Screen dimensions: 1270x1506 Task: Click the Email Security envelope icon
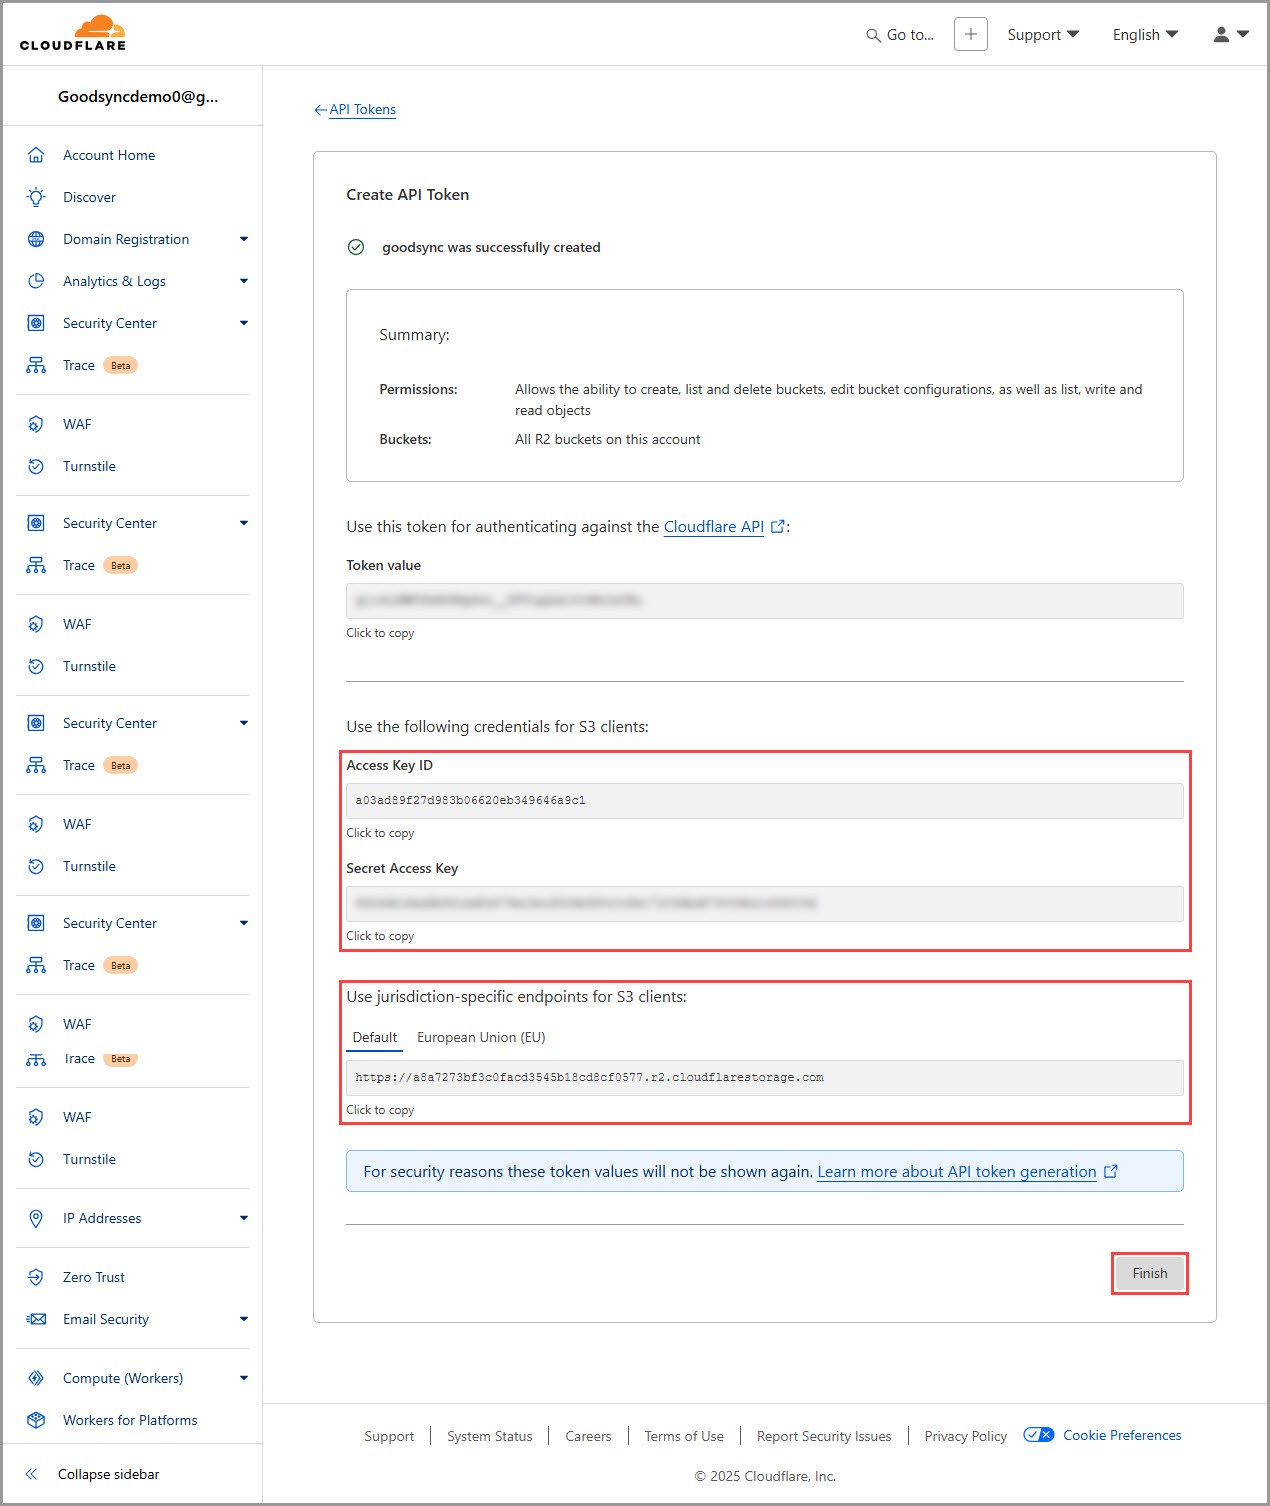click(36, 1319)
